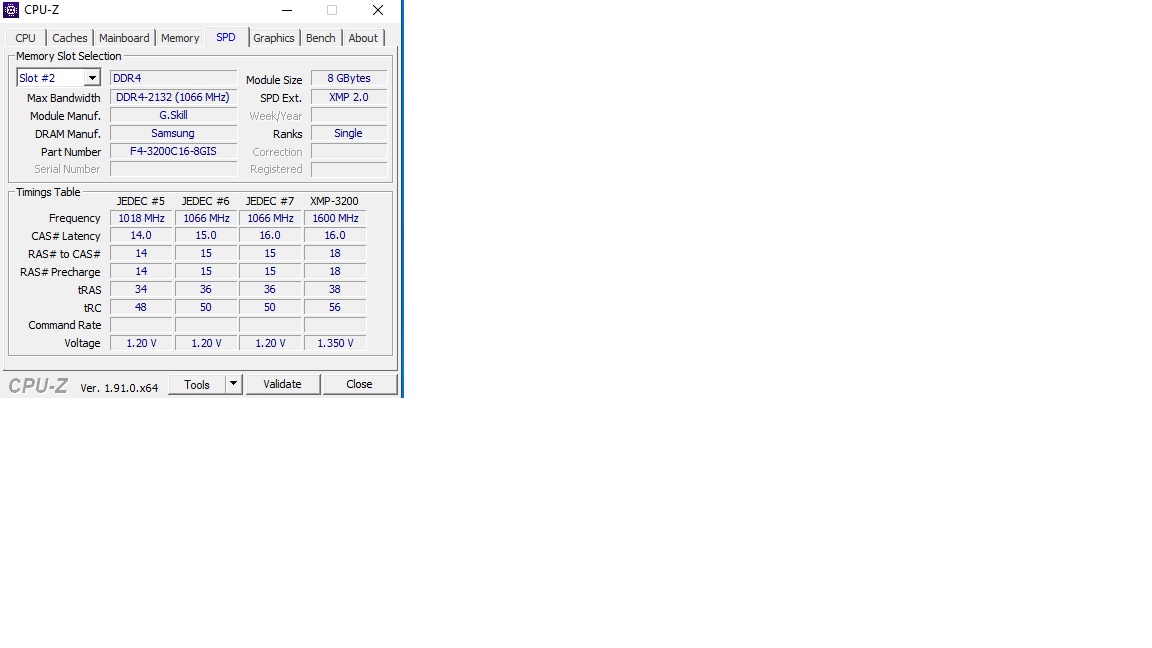Open the CPU tab

pyautogui.click(x=26, y=38)
